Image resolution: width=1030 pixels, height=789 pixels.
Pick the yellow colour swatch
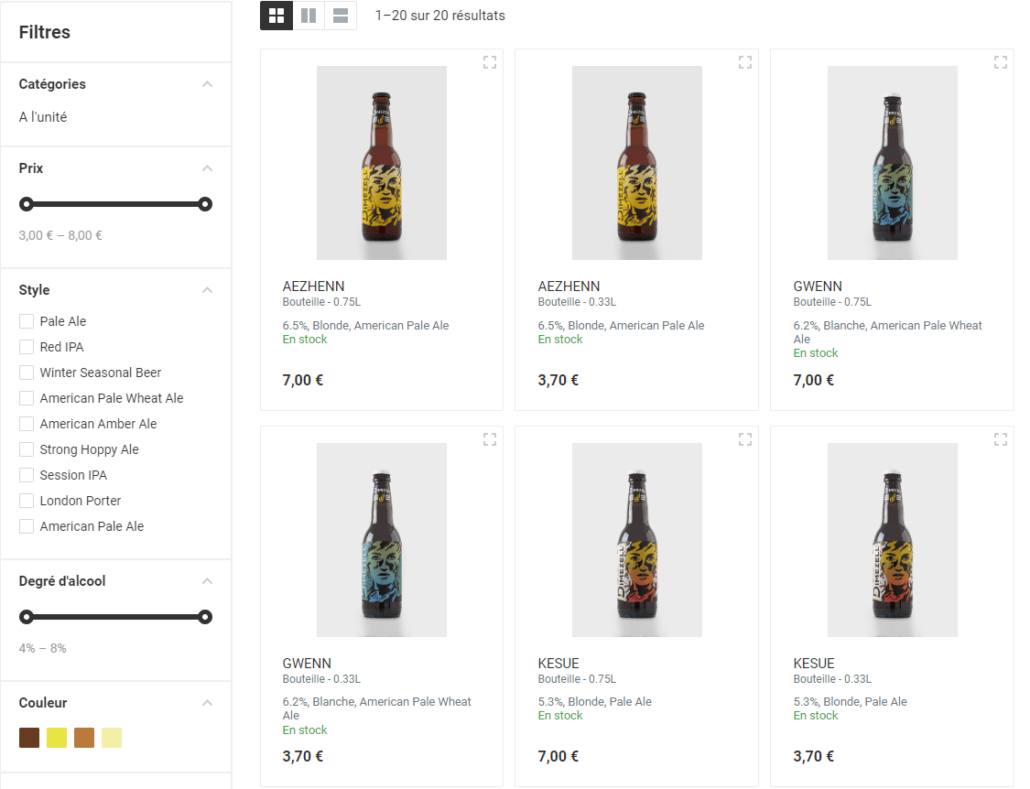pos(56,738)
